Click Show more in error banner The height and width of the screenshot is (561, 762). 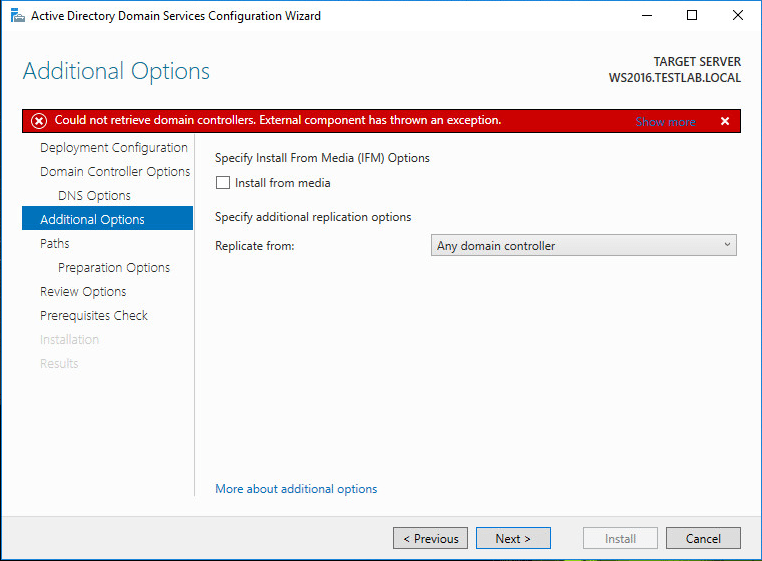coord(665,122)
